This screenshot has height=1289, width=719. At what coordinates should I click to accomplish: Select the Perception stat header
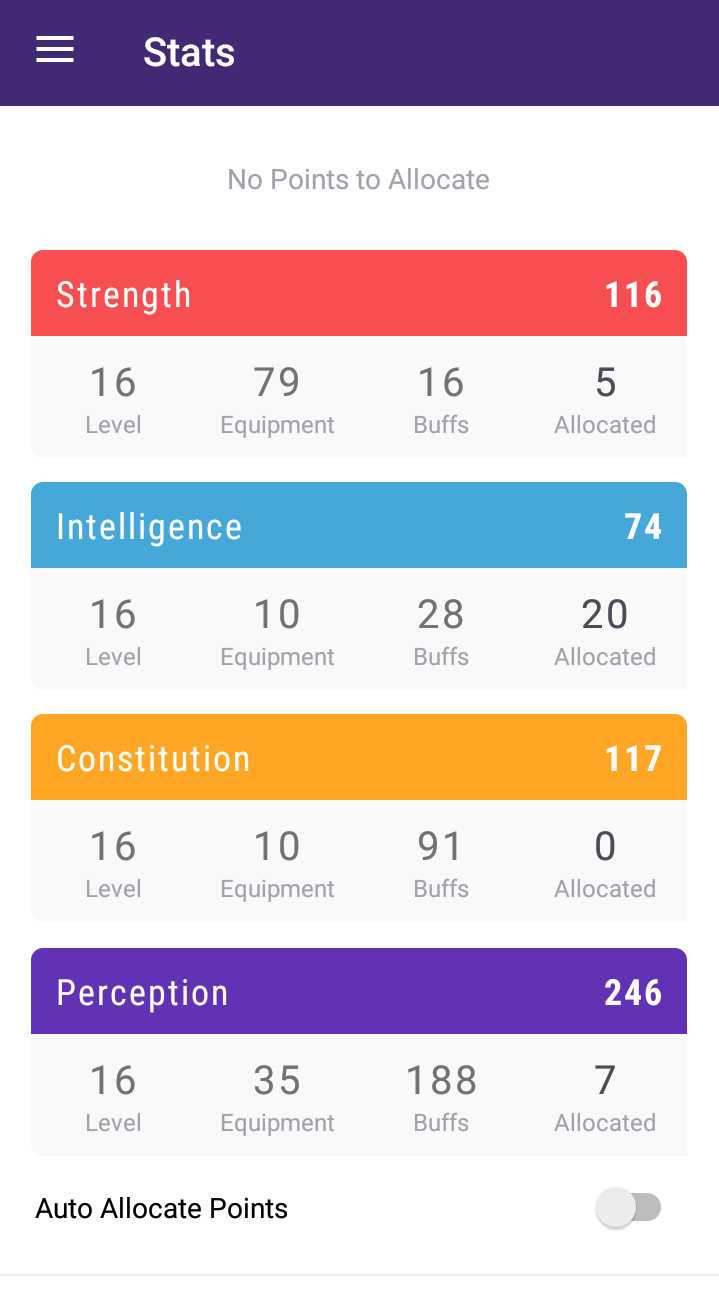358,992
